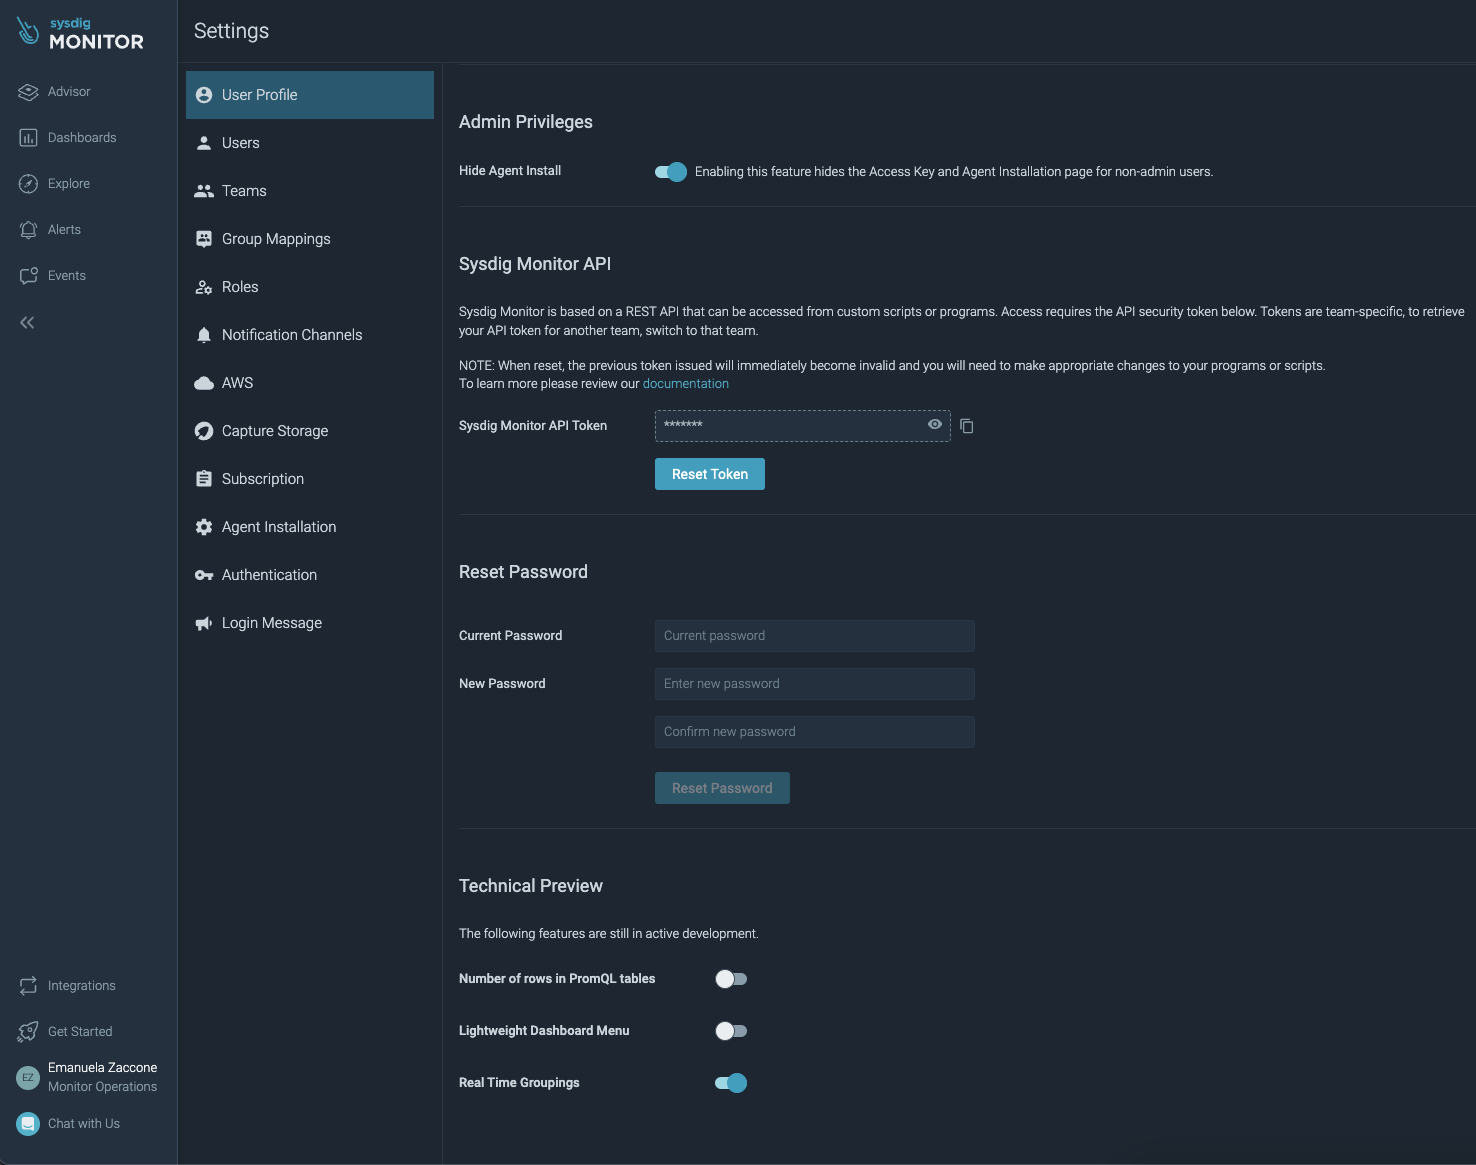This screenshot has width=1476, height=1165.
Task: Focus the Confirm new password field
Action: tap(815, 732)
